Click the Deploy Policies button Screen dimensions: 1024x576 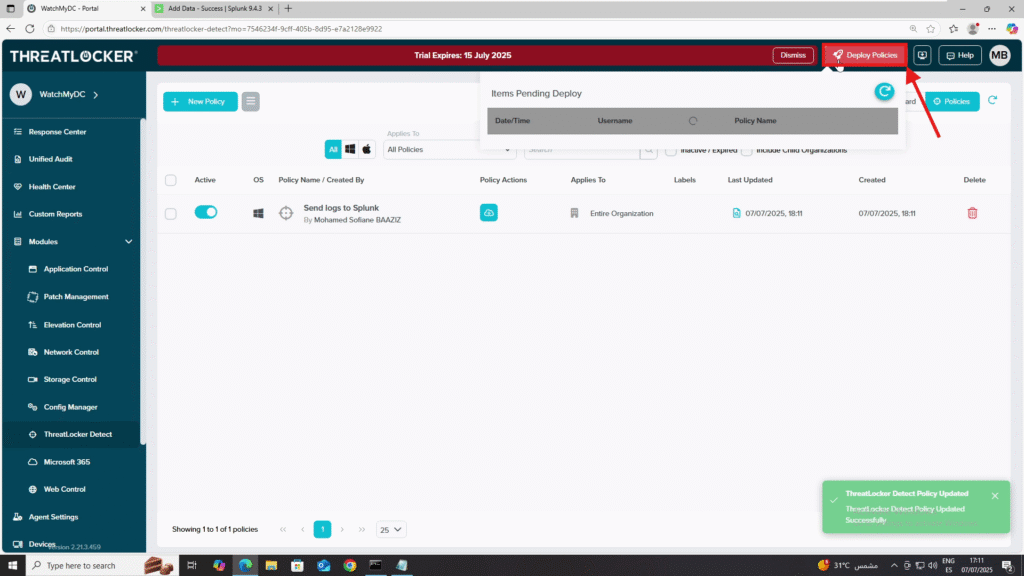click(x=865, y=56)
